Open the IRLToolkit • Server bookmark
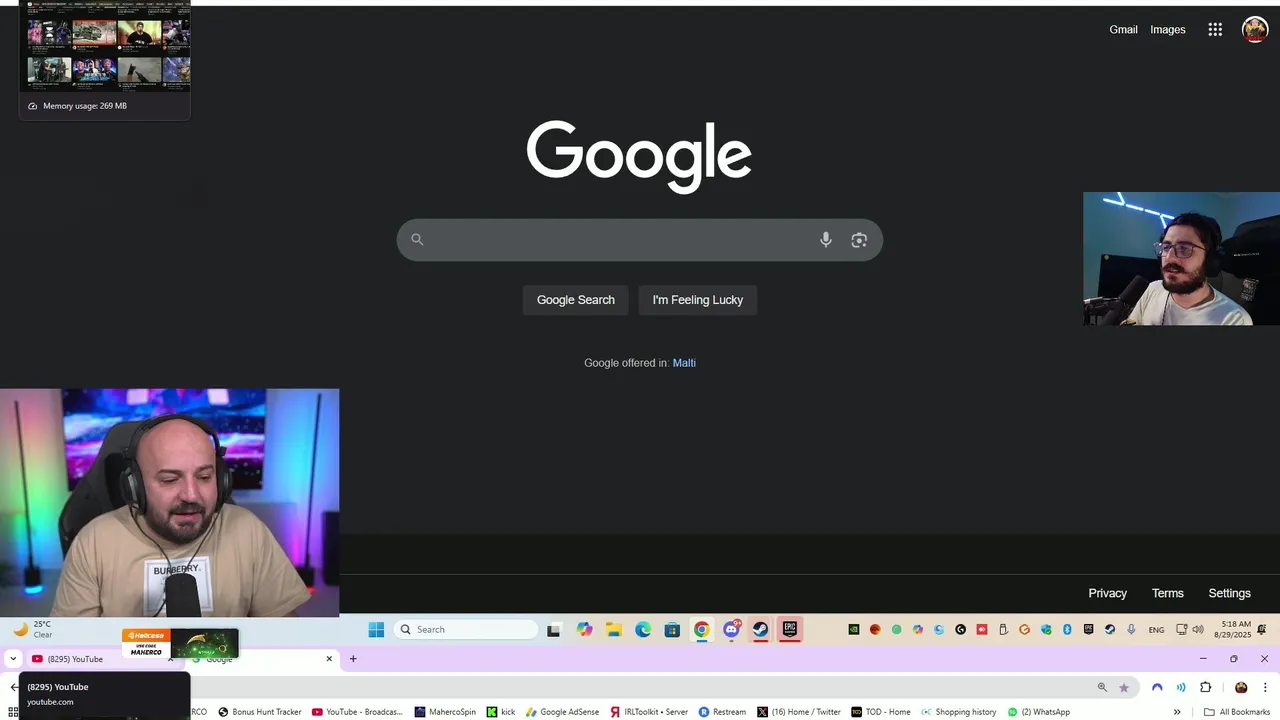The height and width of the screenshot is (720, 1280). tap(649, 712)
